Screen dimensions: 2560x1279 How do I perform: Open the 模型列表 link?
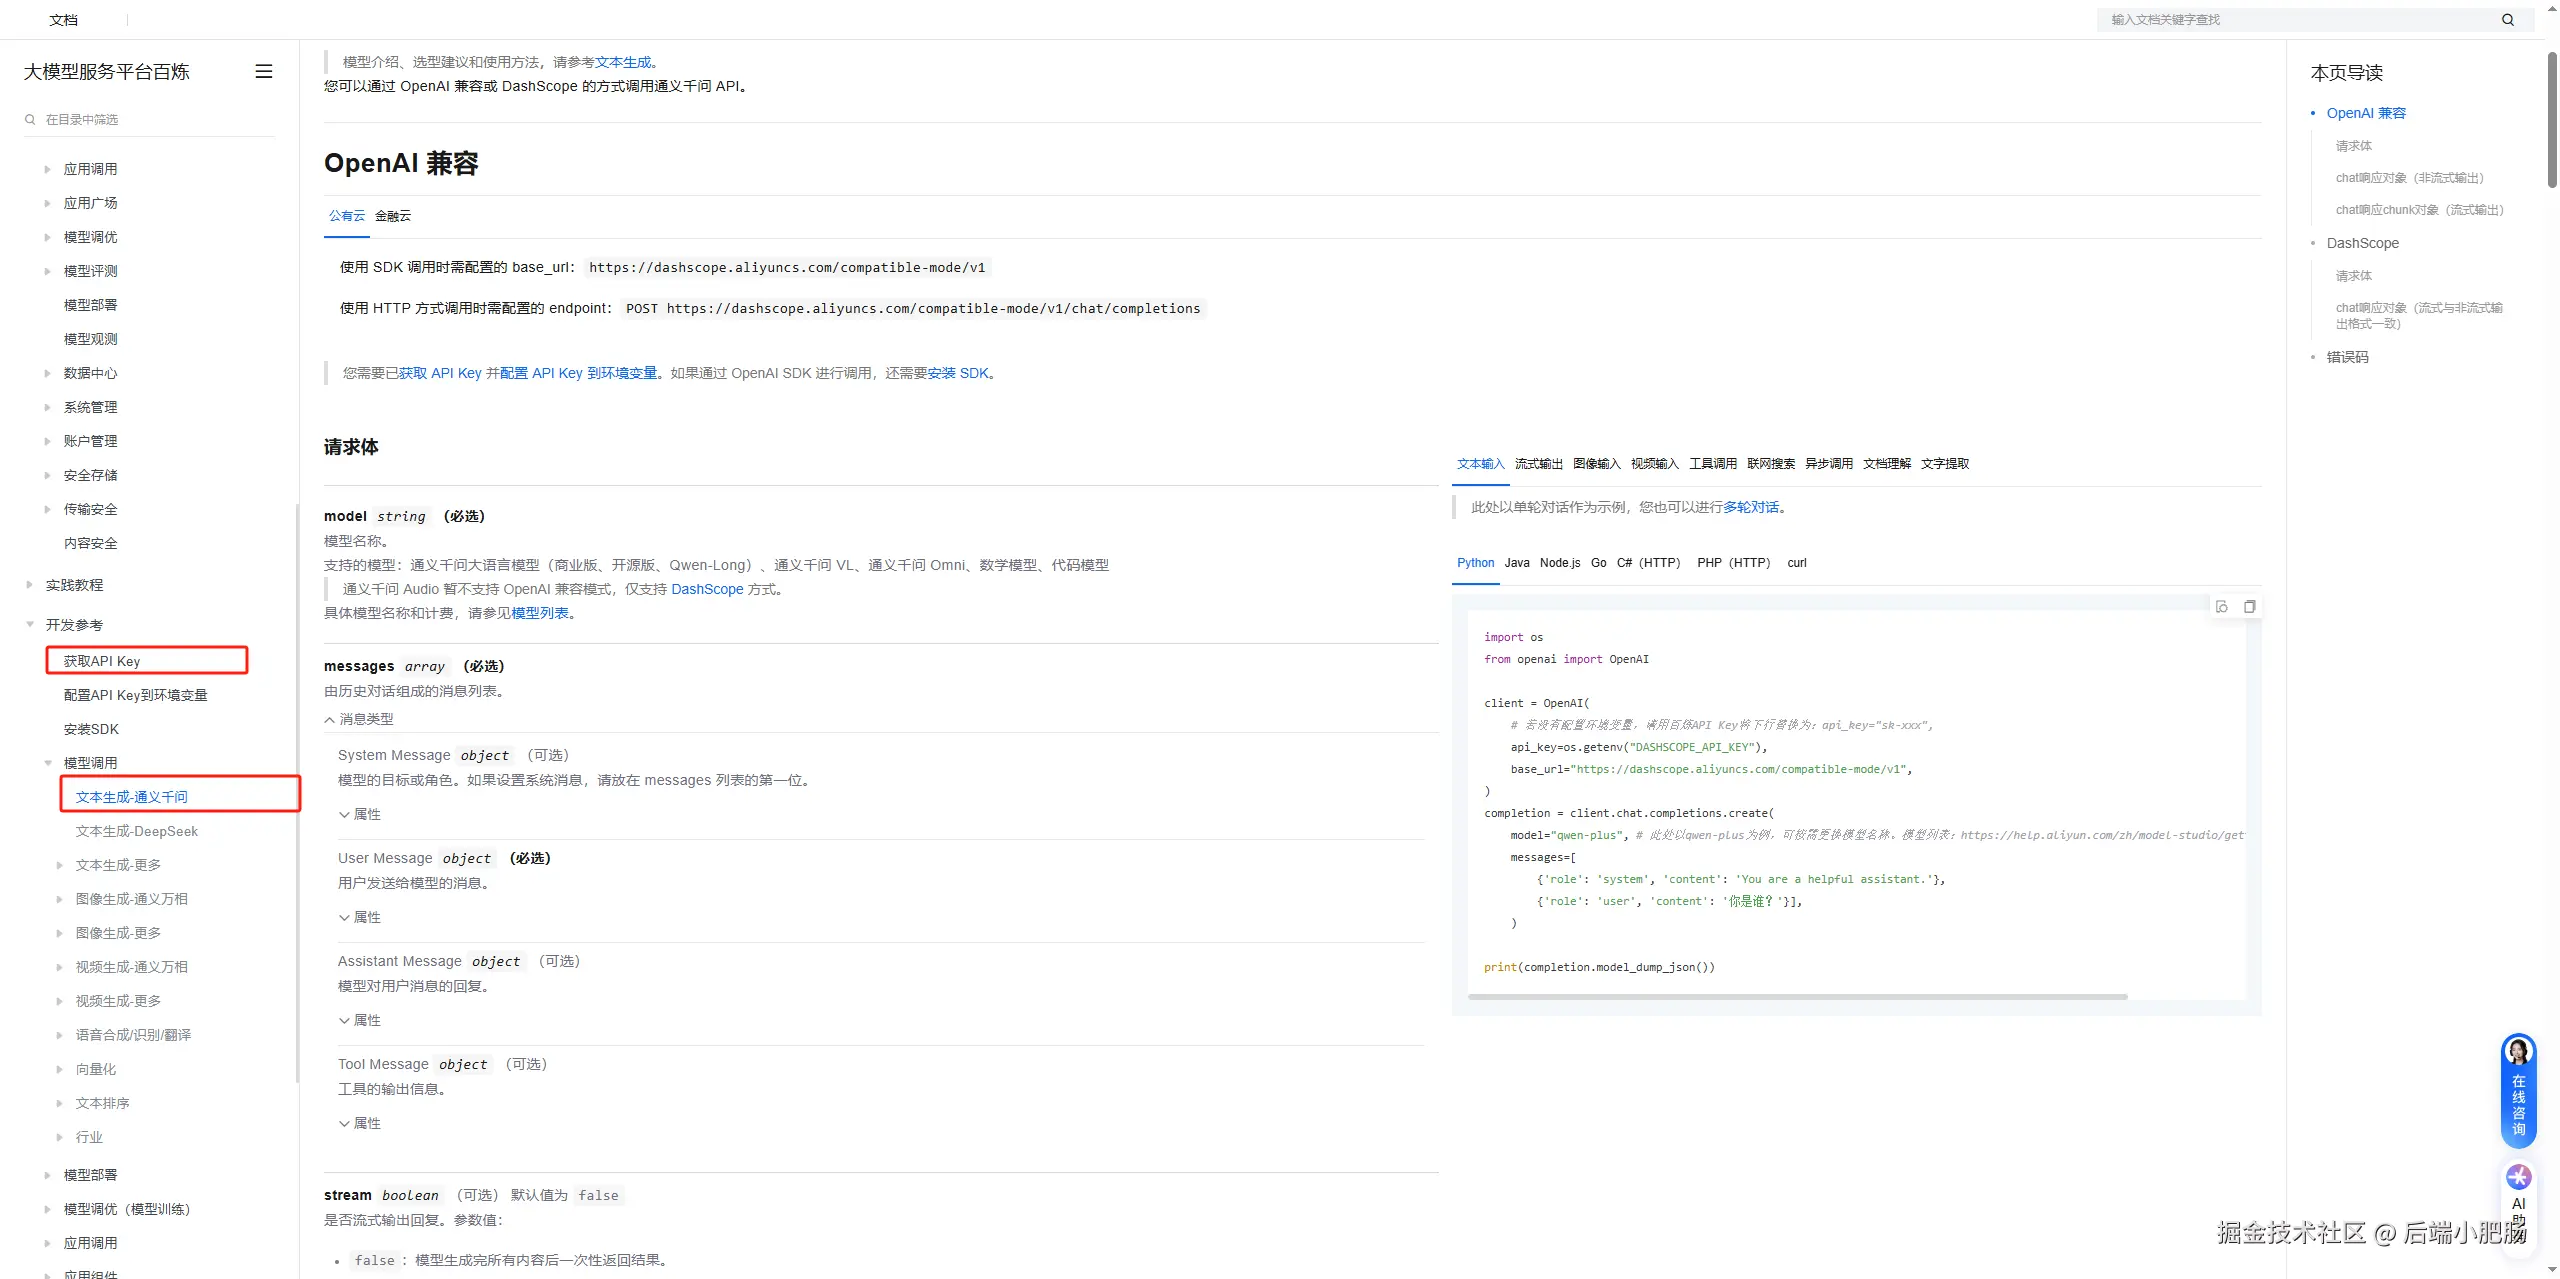[x=540, y=614]
